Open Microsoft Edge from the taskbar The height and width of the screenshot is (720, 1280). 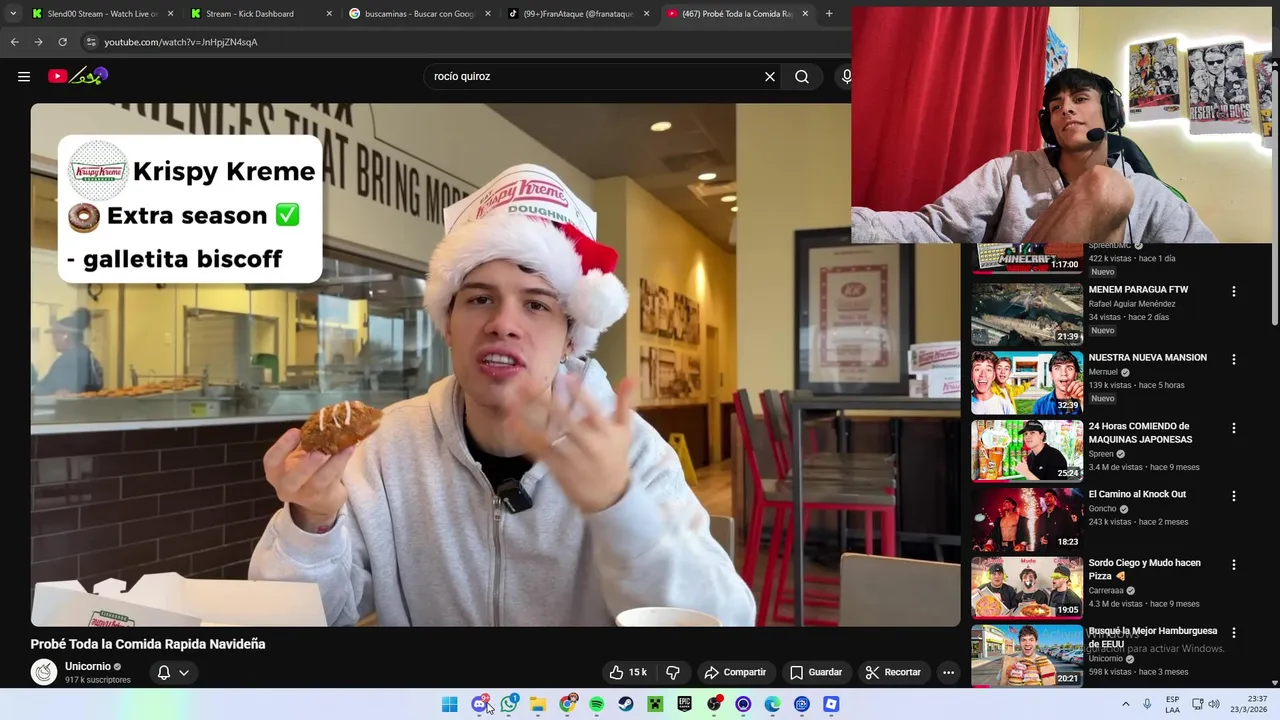click(773, 704)
